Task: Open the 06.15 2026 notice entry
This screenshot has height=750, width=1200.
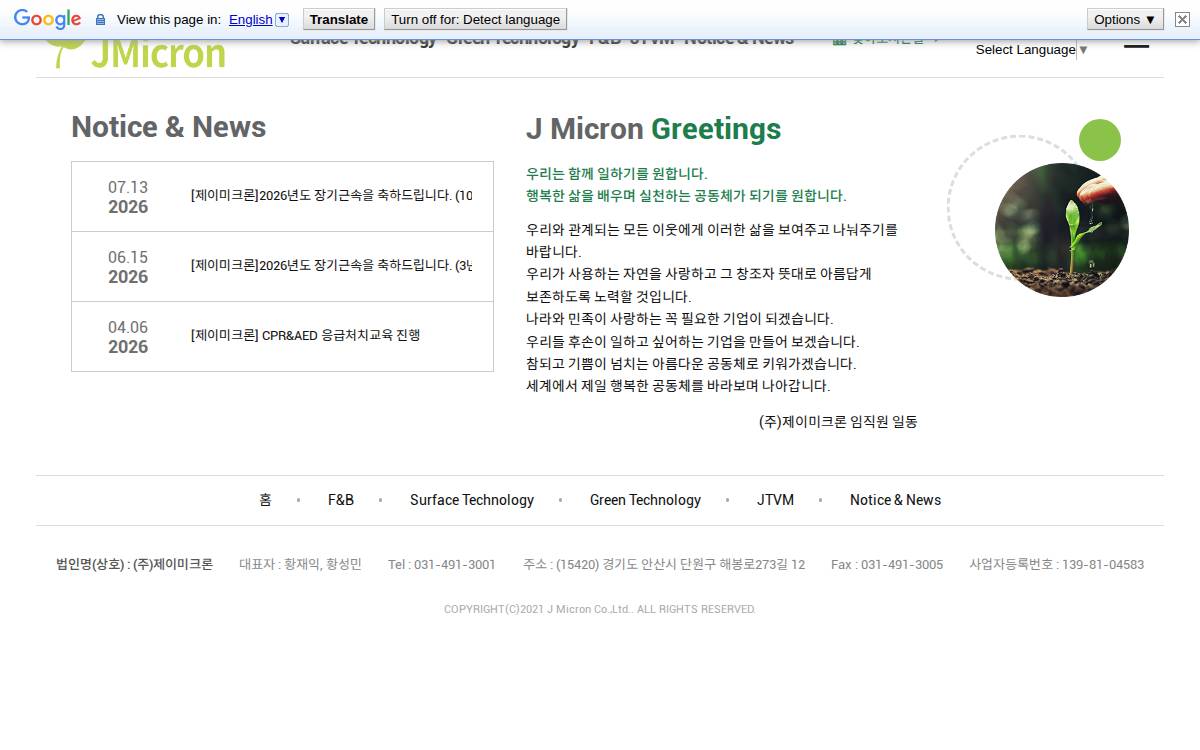Action: [282, 266]
